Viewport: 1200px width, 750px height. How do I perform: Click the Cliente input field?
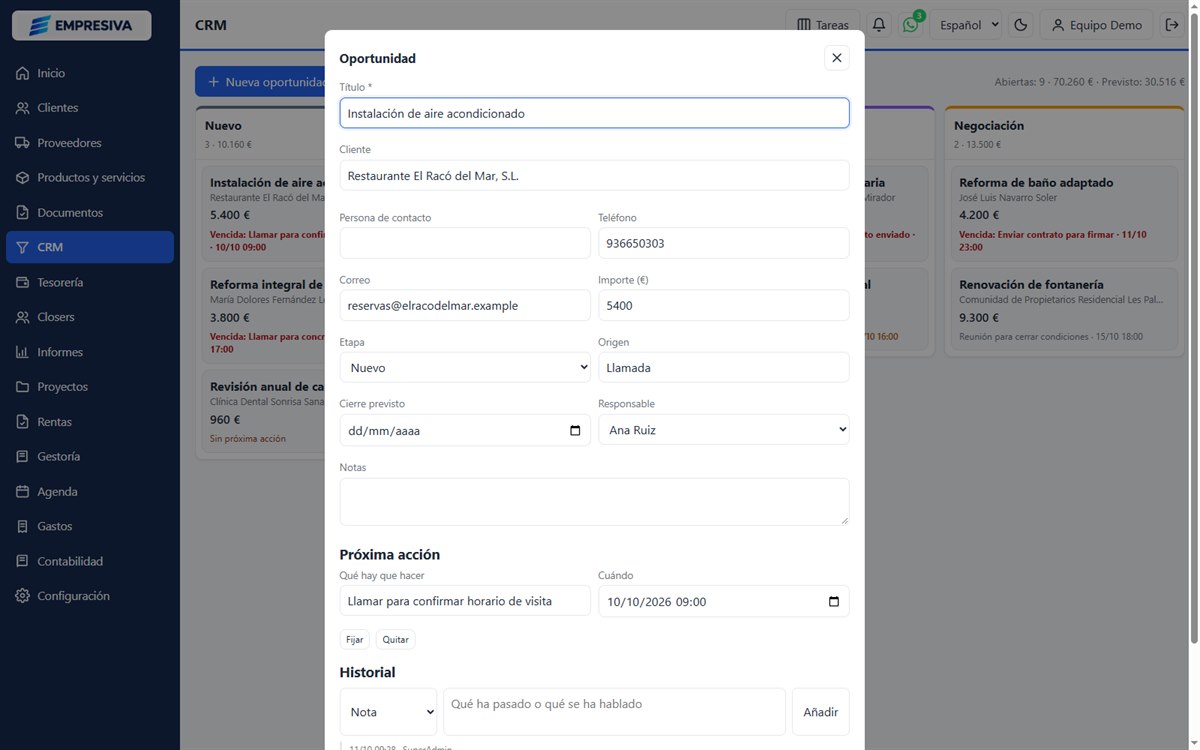pos(595,176)
